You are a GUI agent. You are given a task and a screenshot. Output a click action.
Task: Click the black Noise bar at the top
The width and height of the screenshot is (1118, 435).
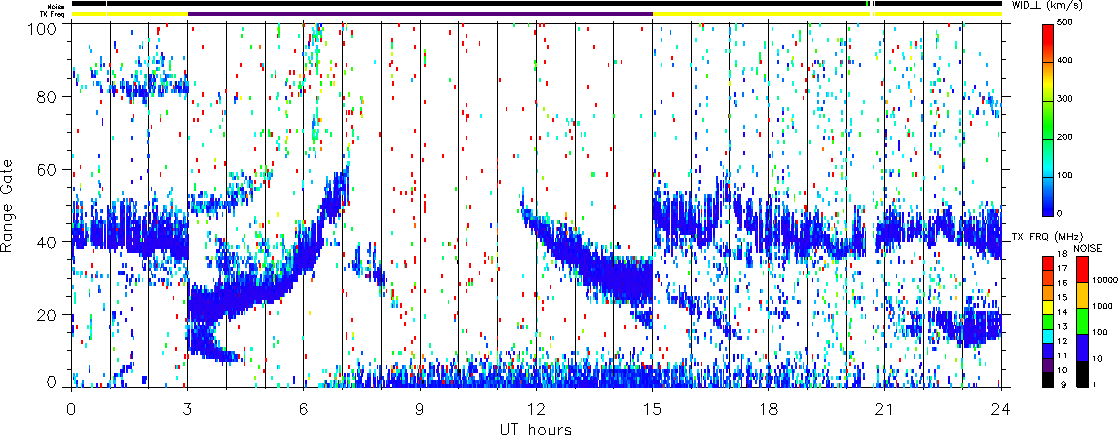click(x=500, y=4)
